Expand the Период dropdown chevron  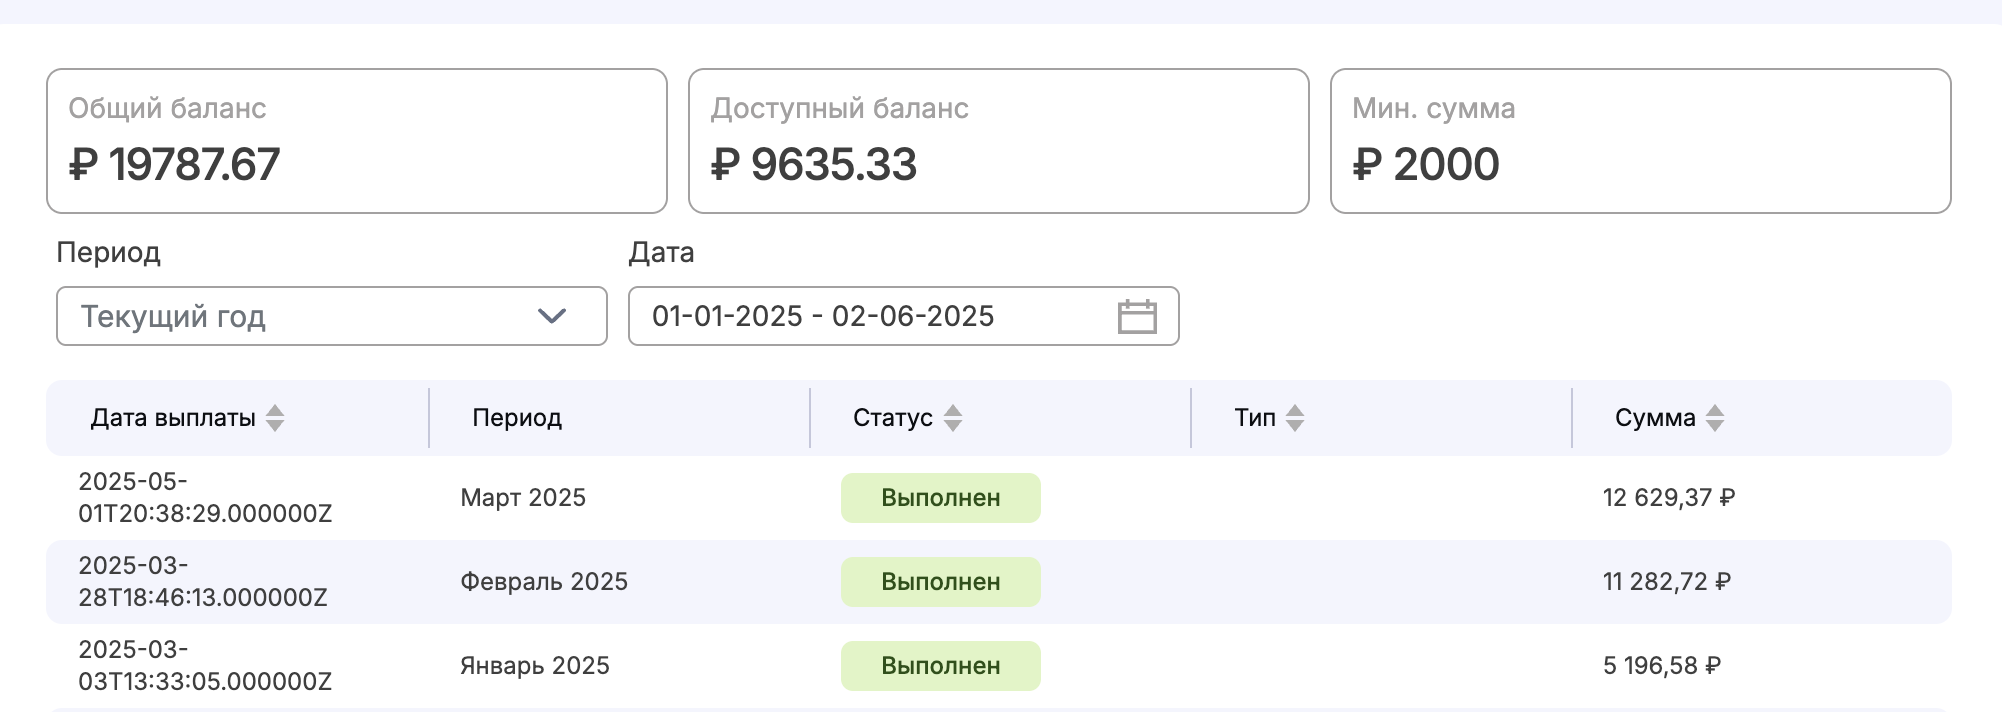pyautogui.click(x=552, y=317)
